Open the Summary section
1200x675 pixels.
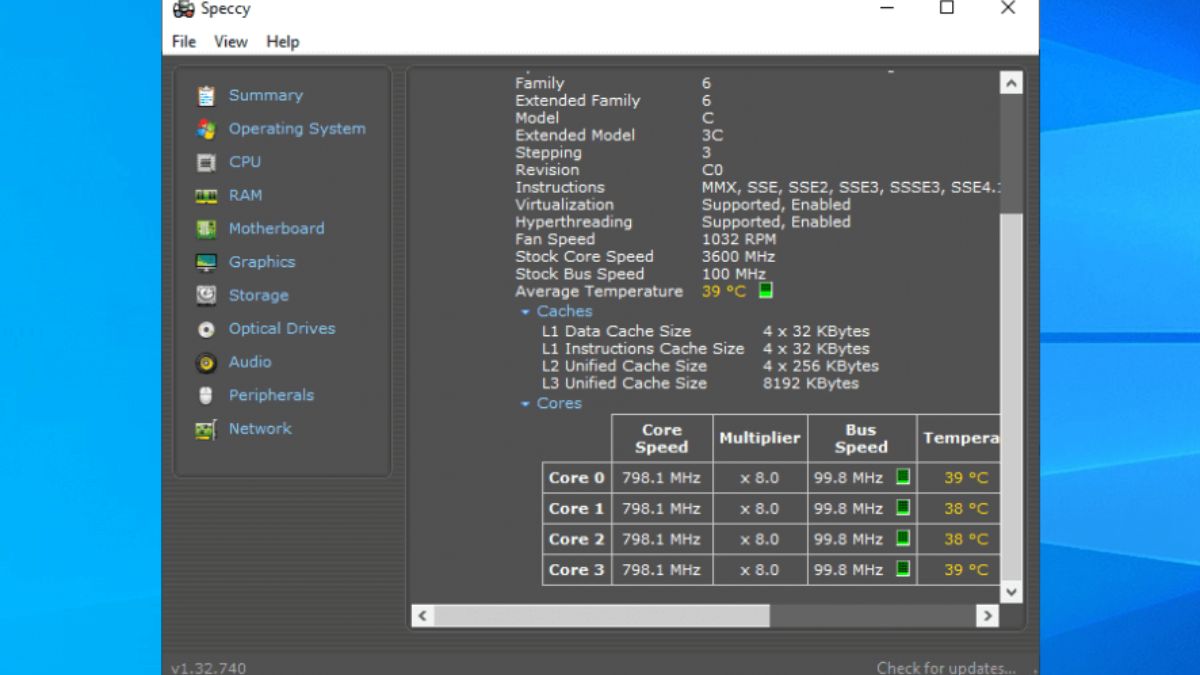pyautogui.click(x=265, y=95)
